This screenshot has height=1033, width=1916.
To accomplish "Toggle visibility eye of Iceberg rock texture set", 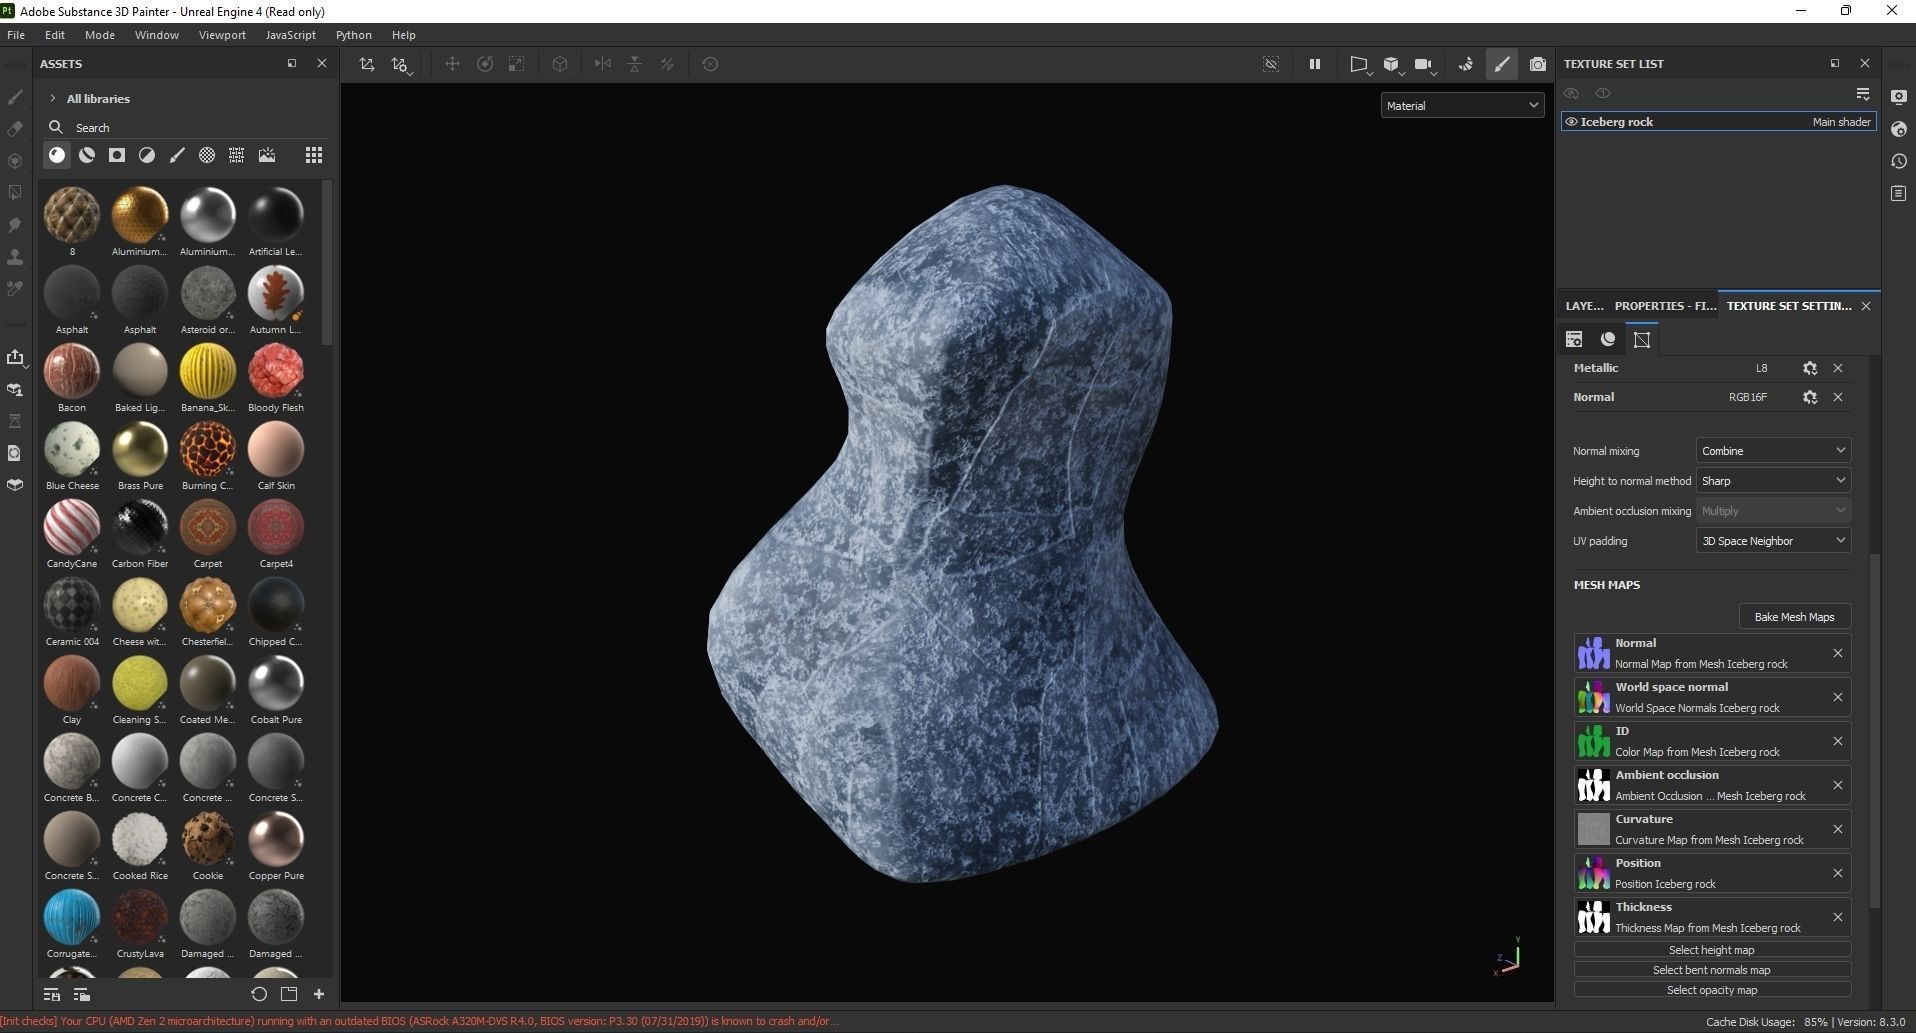I will coord(1571,122).
